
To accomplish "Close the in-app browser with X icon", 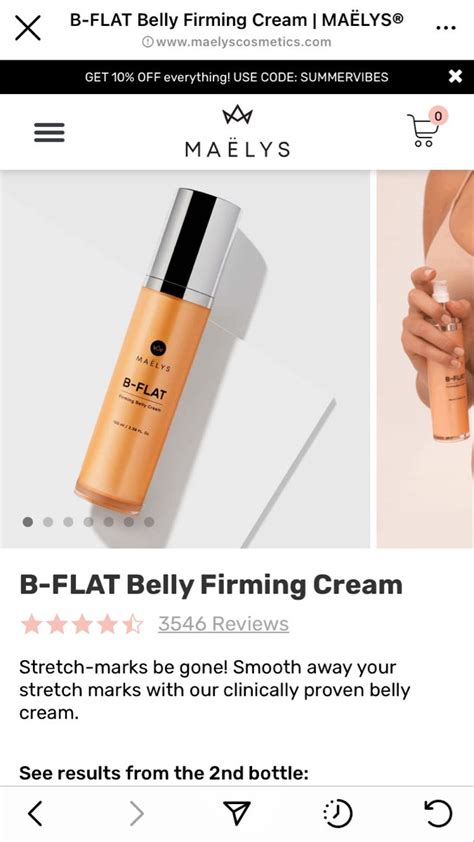I will [28, 28].
